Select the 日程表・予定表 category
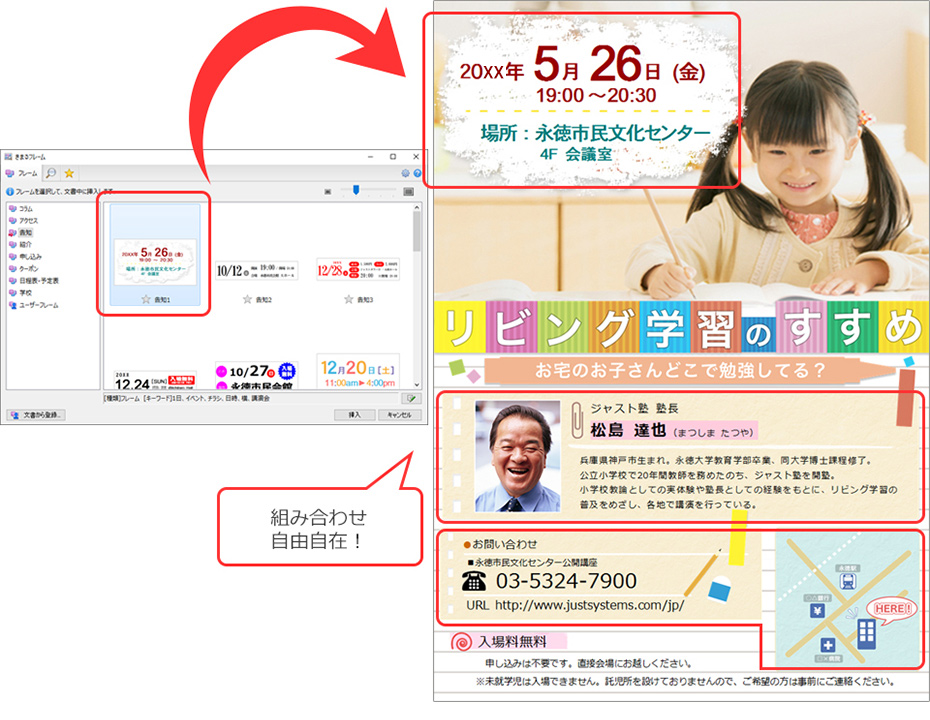The image size is (930, 720). point(38,281)
